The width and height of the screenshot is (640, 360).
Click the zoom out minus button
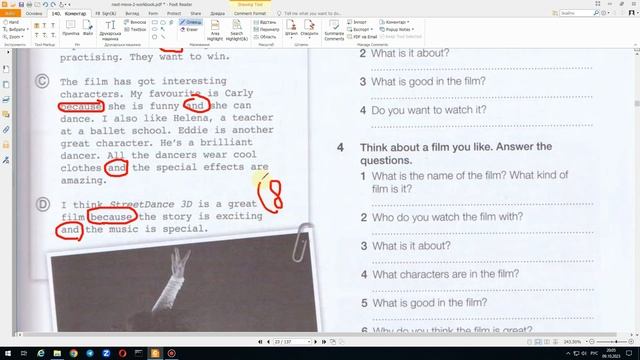(x=592, y=342)
